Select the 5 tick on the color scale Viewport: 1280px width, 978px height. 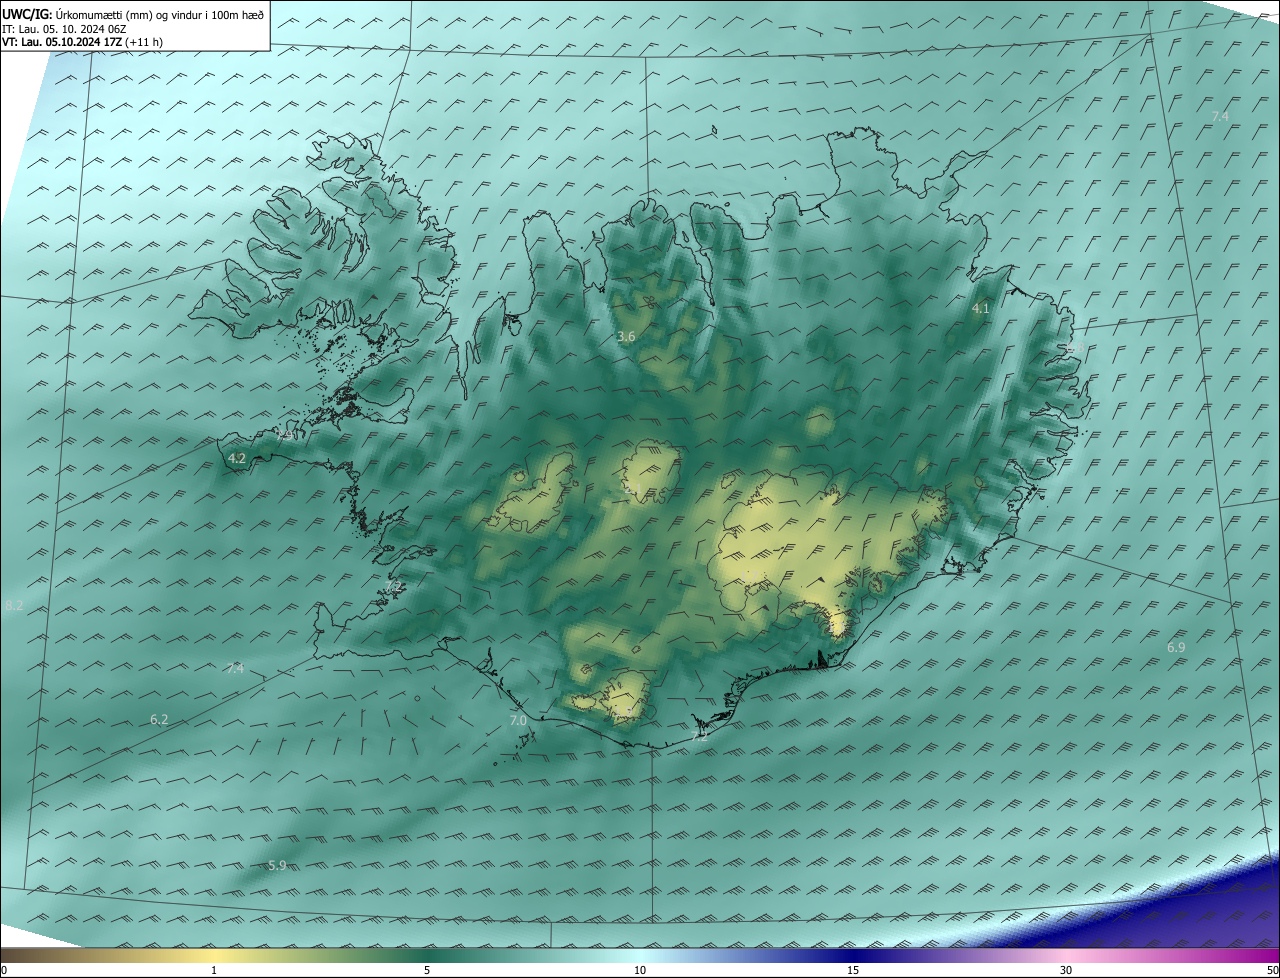[x=427, y=970]
